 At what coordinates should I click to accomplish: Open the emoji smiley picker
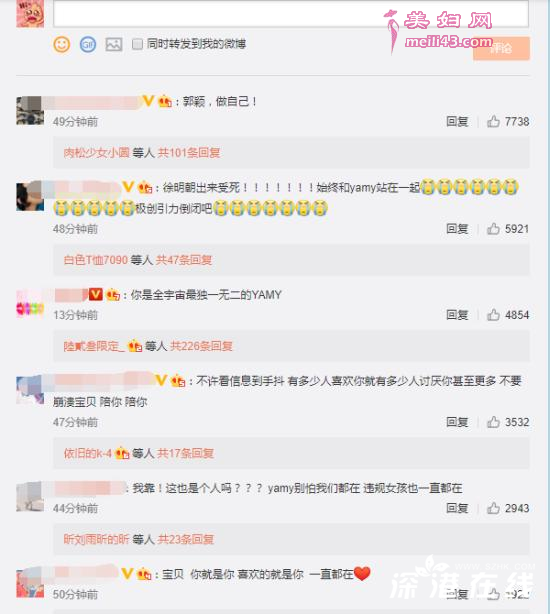tap(61, 44)
